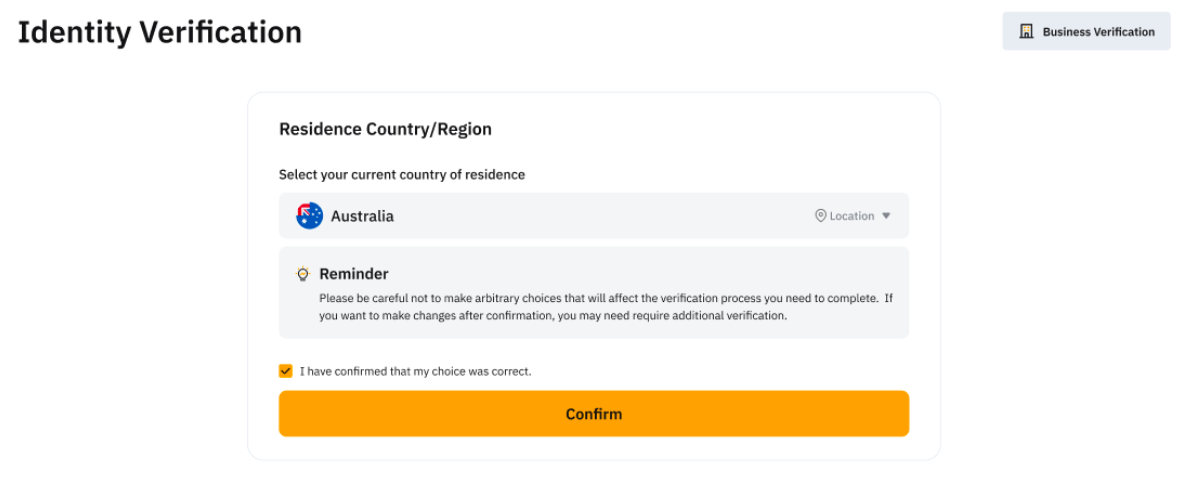1188x482 pixels.
Task: Click the 'additional verification' line of the reminder
Action: point(553,316)
